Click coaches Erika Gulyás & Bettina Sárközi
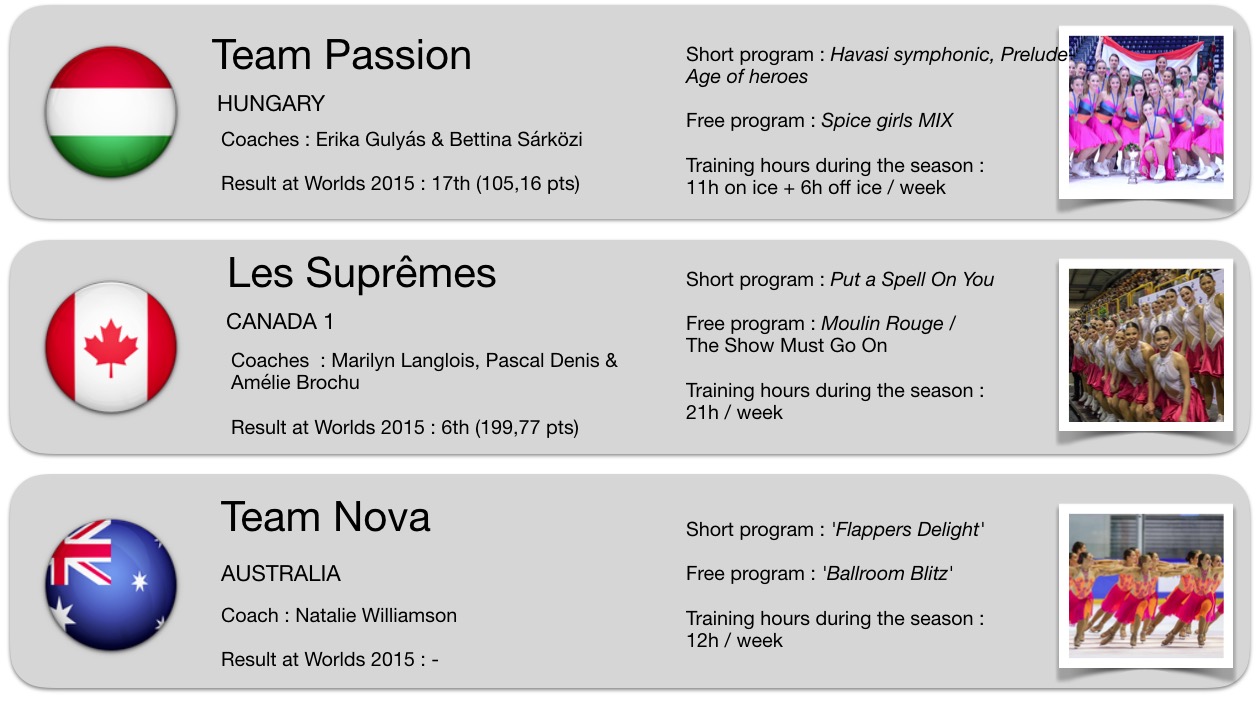 tap(449, 140)
